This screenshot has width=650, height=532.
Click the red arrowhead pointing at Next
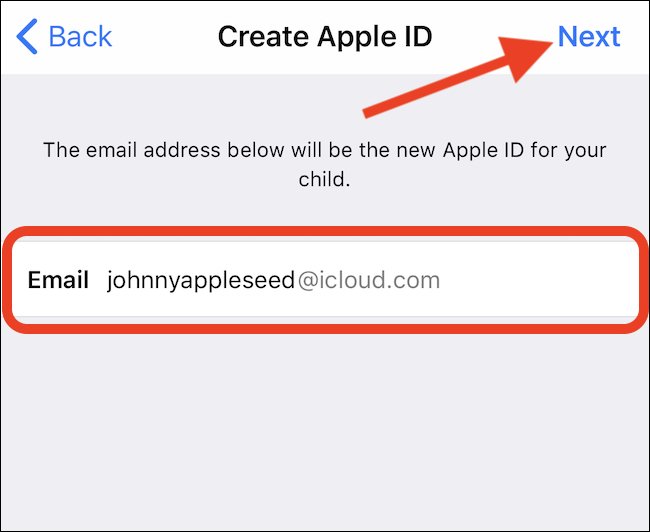[x=524, y=56]
